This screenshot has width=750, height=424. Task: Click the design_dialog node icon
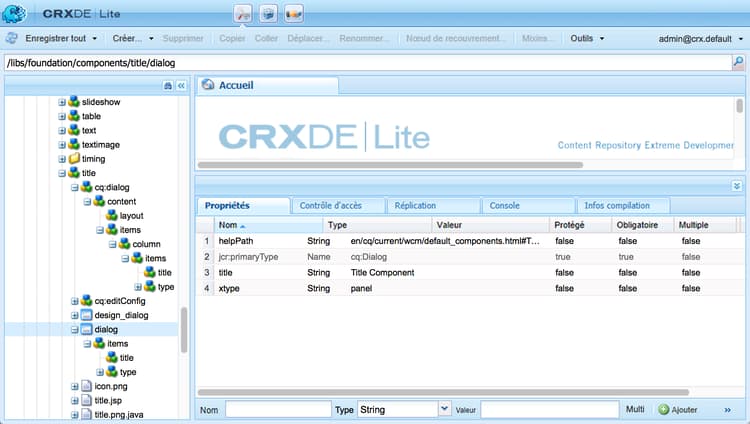coord(87,315)
